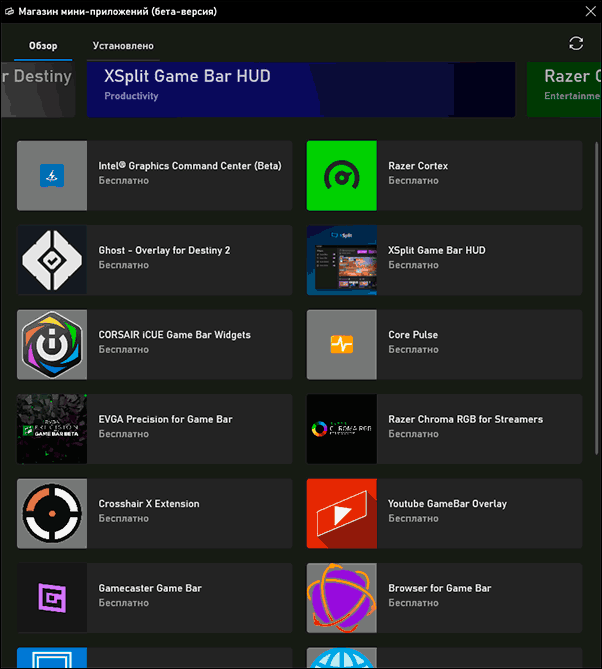Refresh the widget store list

pos(576,43)
